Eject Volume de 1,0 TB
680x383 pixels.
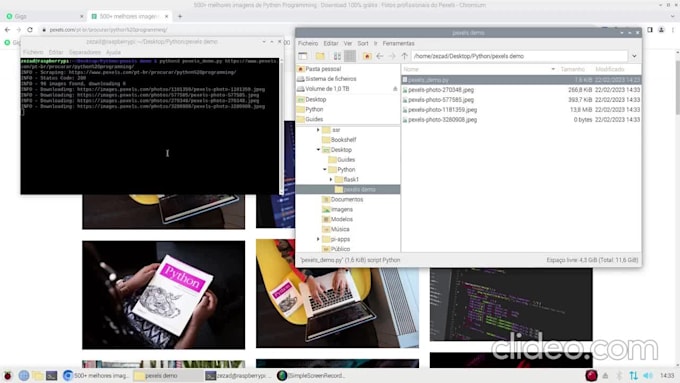395,88
